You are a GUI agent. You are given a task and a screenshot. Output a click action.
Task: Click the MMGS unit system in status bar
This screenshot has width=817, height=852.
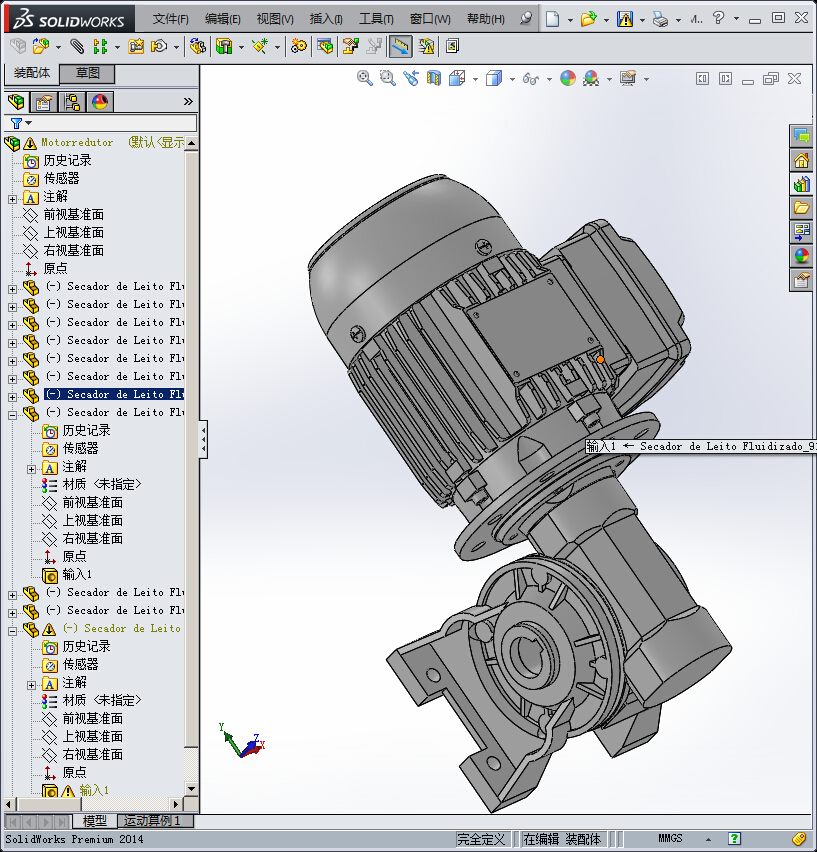pyautogui.click(x=671, y=839)
